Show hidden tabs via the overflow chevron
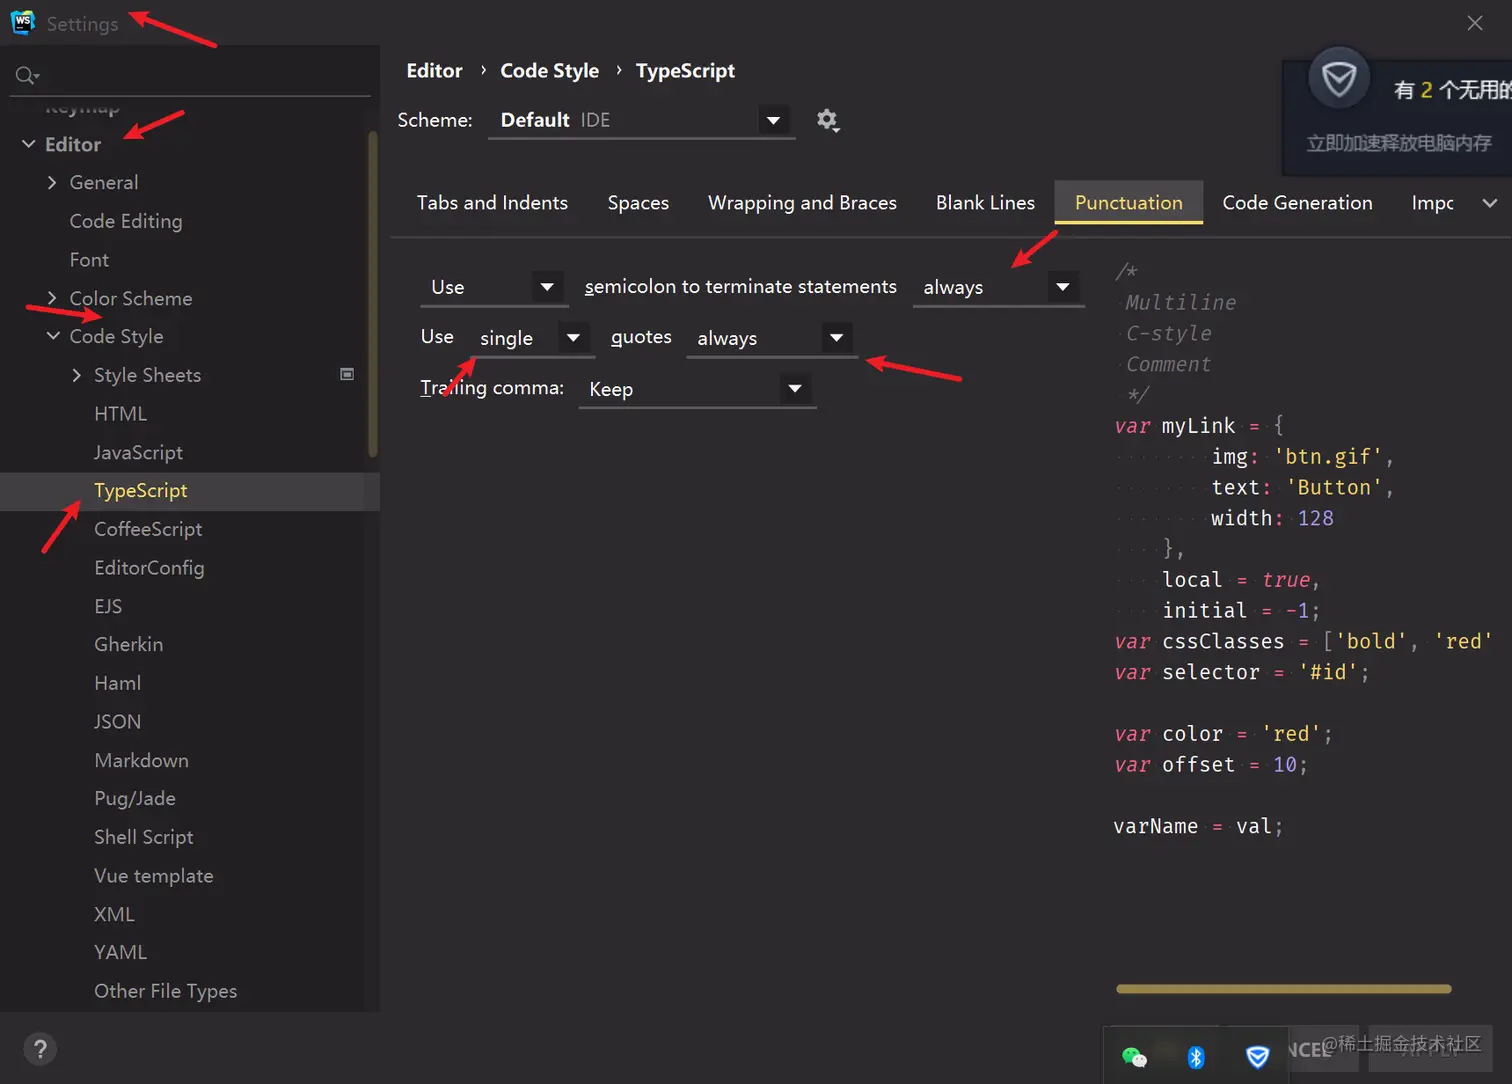The height and width of the screenshot is (1084, 1512). click(x=1489, y=203)
